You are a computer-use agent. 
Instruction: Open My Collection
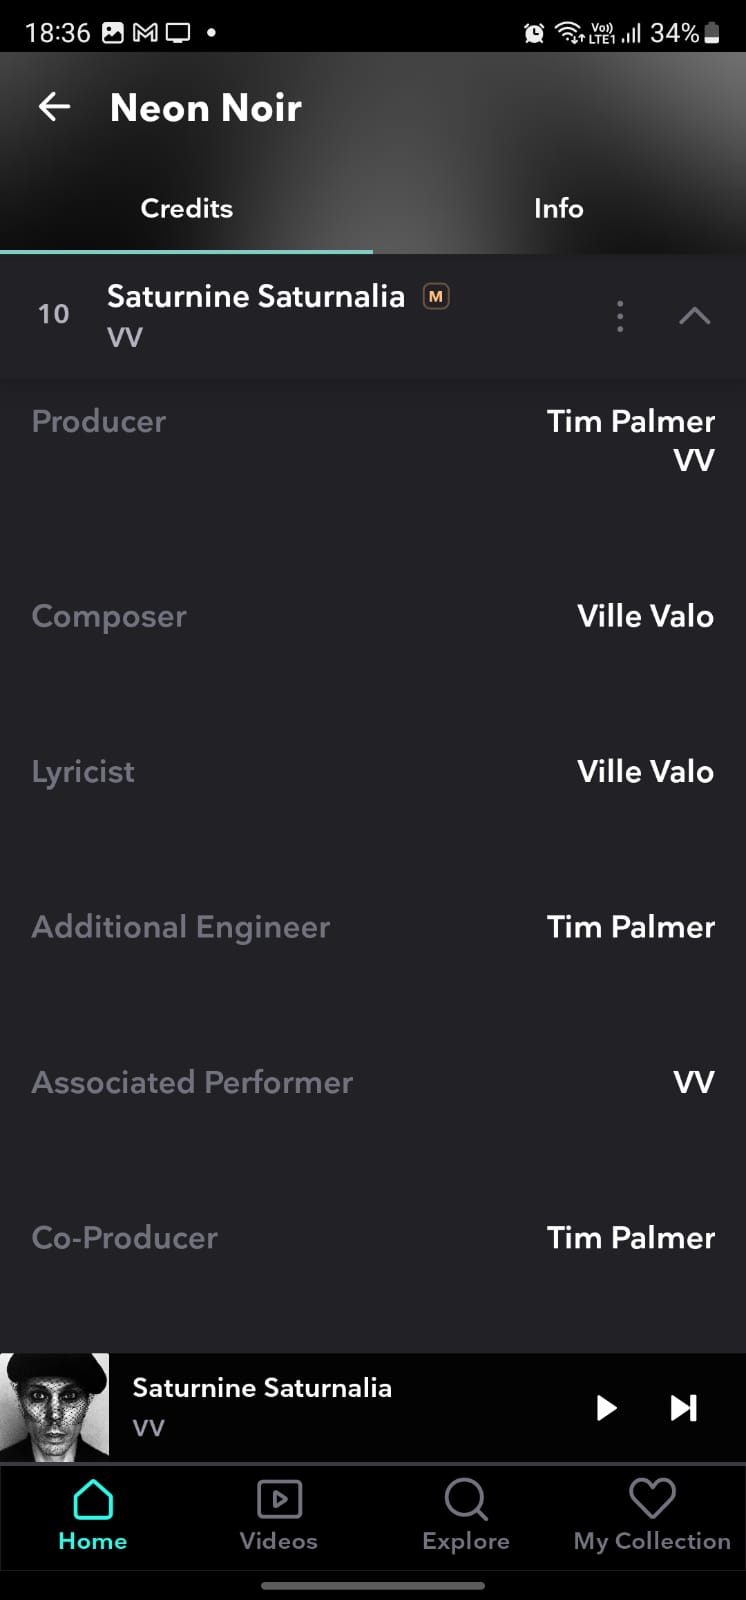tap(652, 1515)
